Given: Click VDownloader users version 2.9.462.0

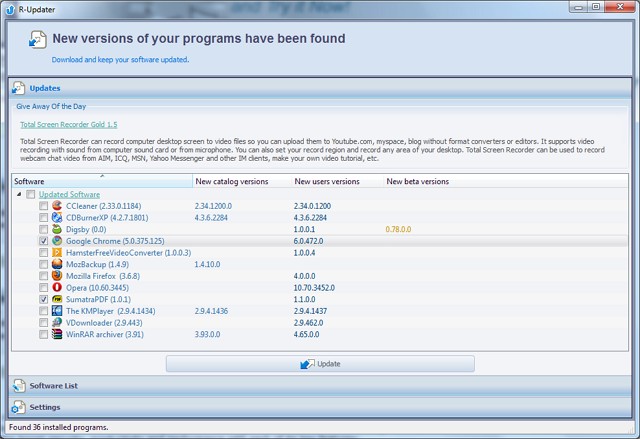Looking at the screenshot, I should coord(308,323).
